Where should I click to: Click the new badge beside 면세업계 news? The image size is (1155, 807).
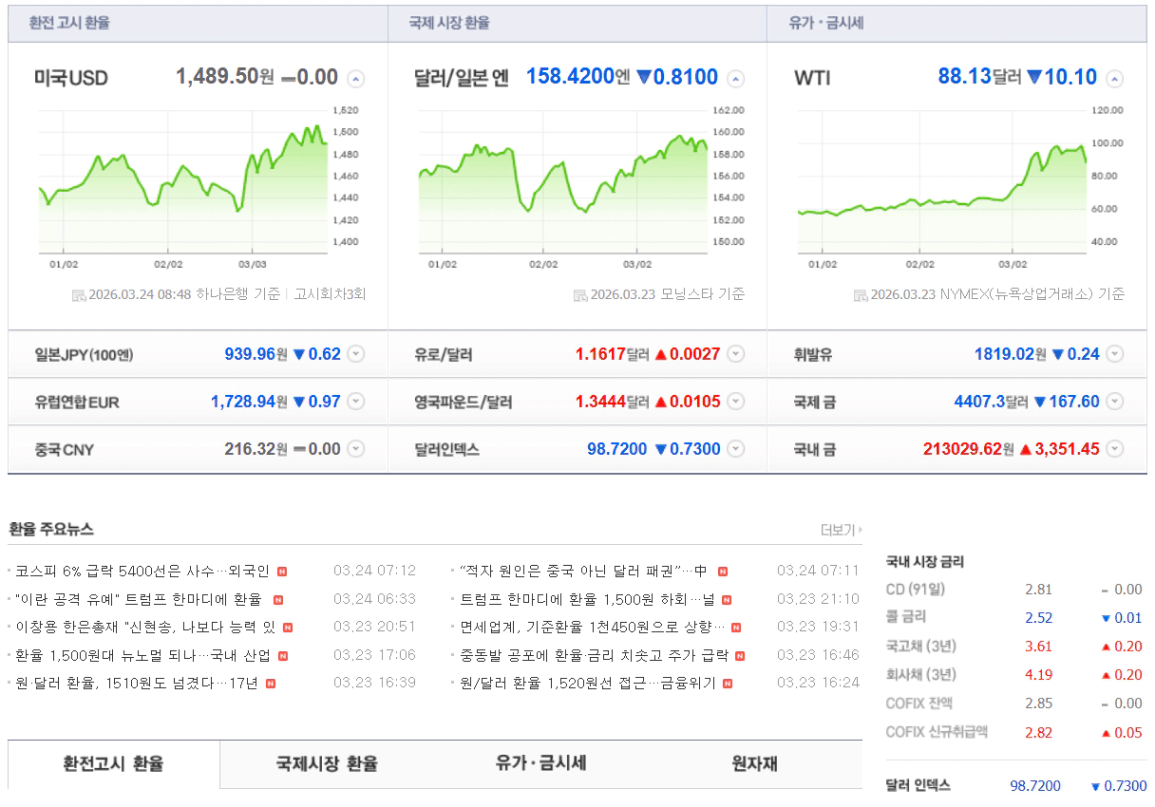(736, 628)
